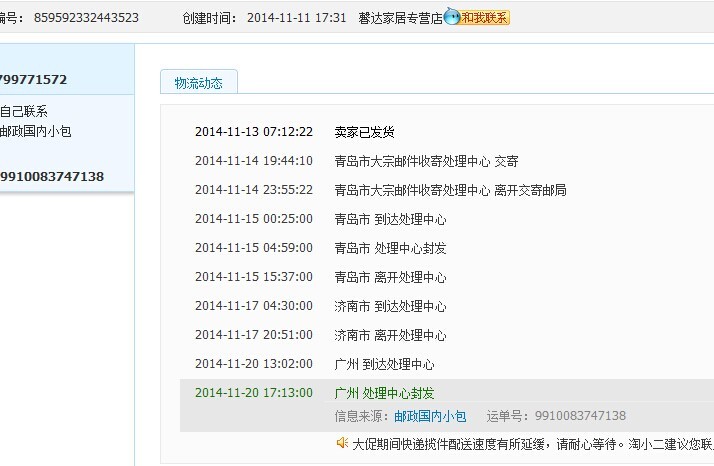Click the speaker notice icon
Viewport: 714px width, 466px height.
342,442
